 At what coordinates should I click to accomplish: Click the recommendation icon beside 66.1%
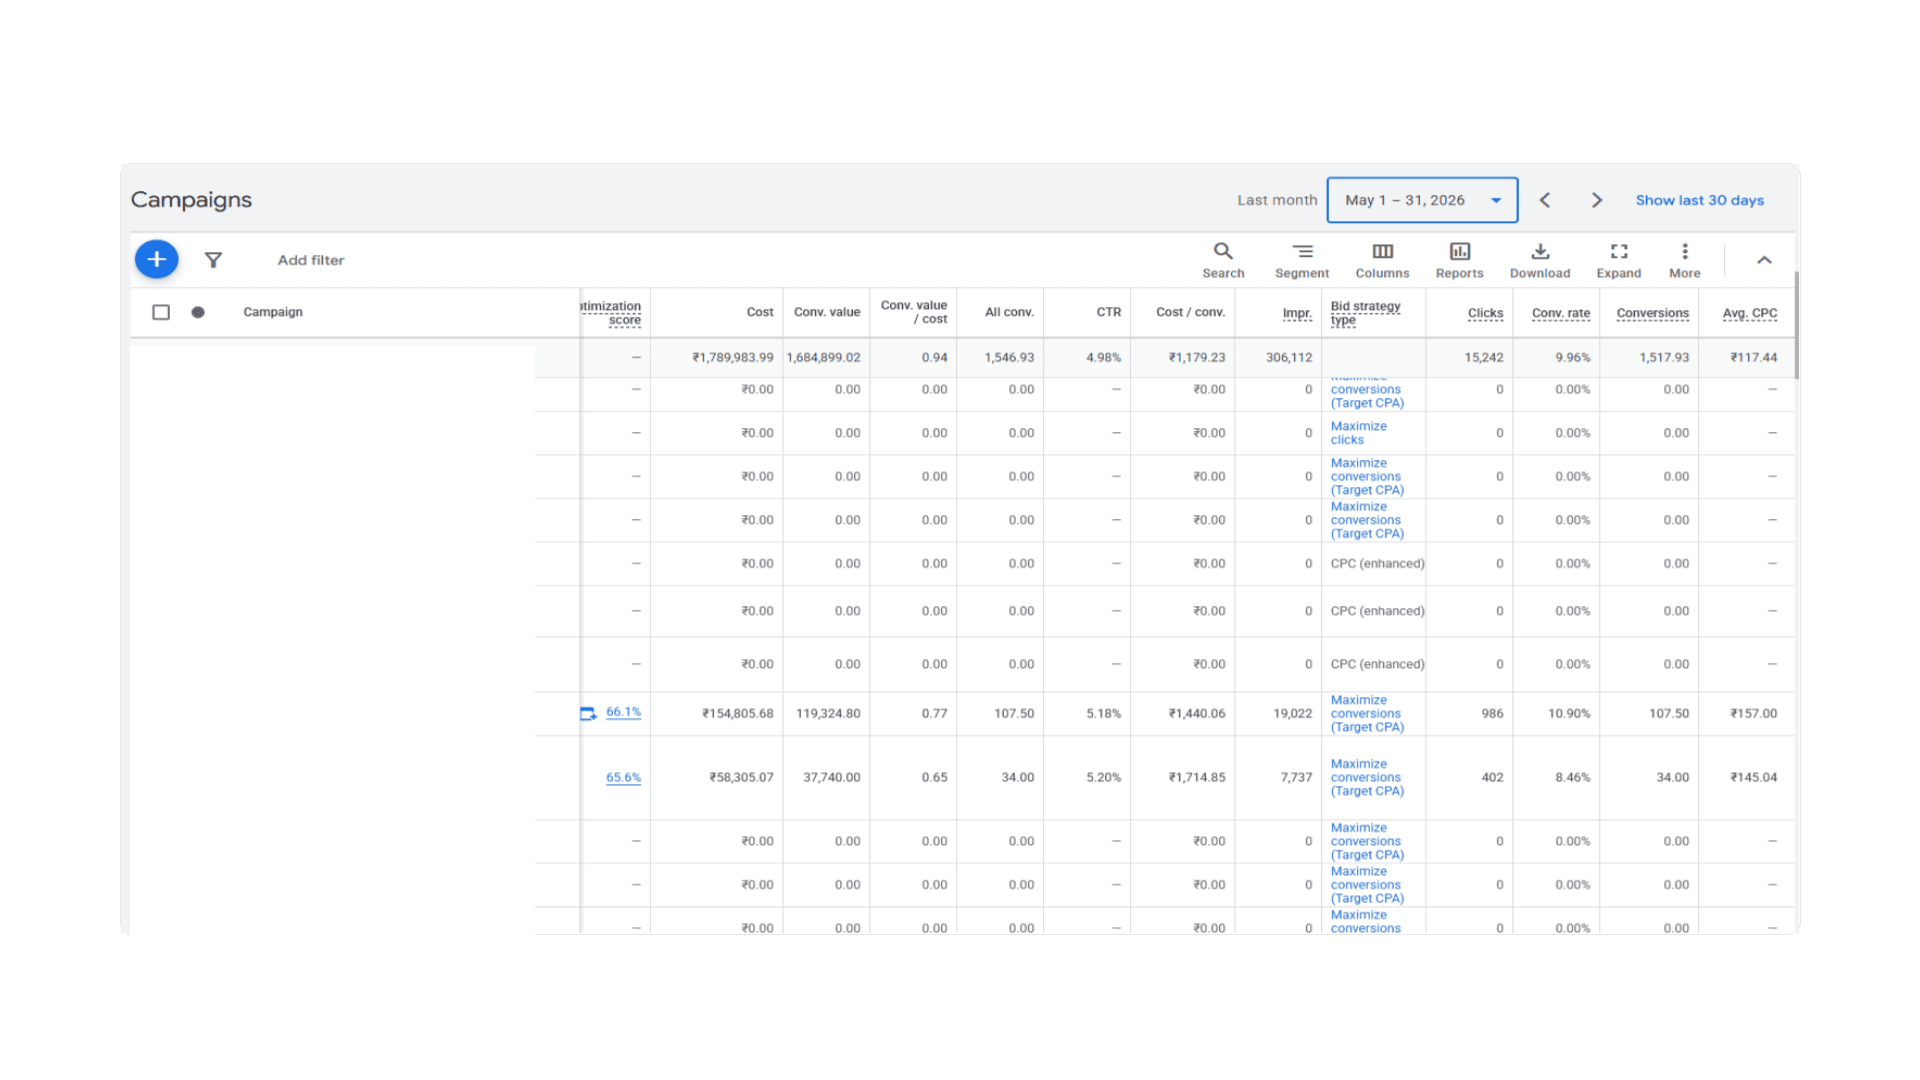pos(588,713)
